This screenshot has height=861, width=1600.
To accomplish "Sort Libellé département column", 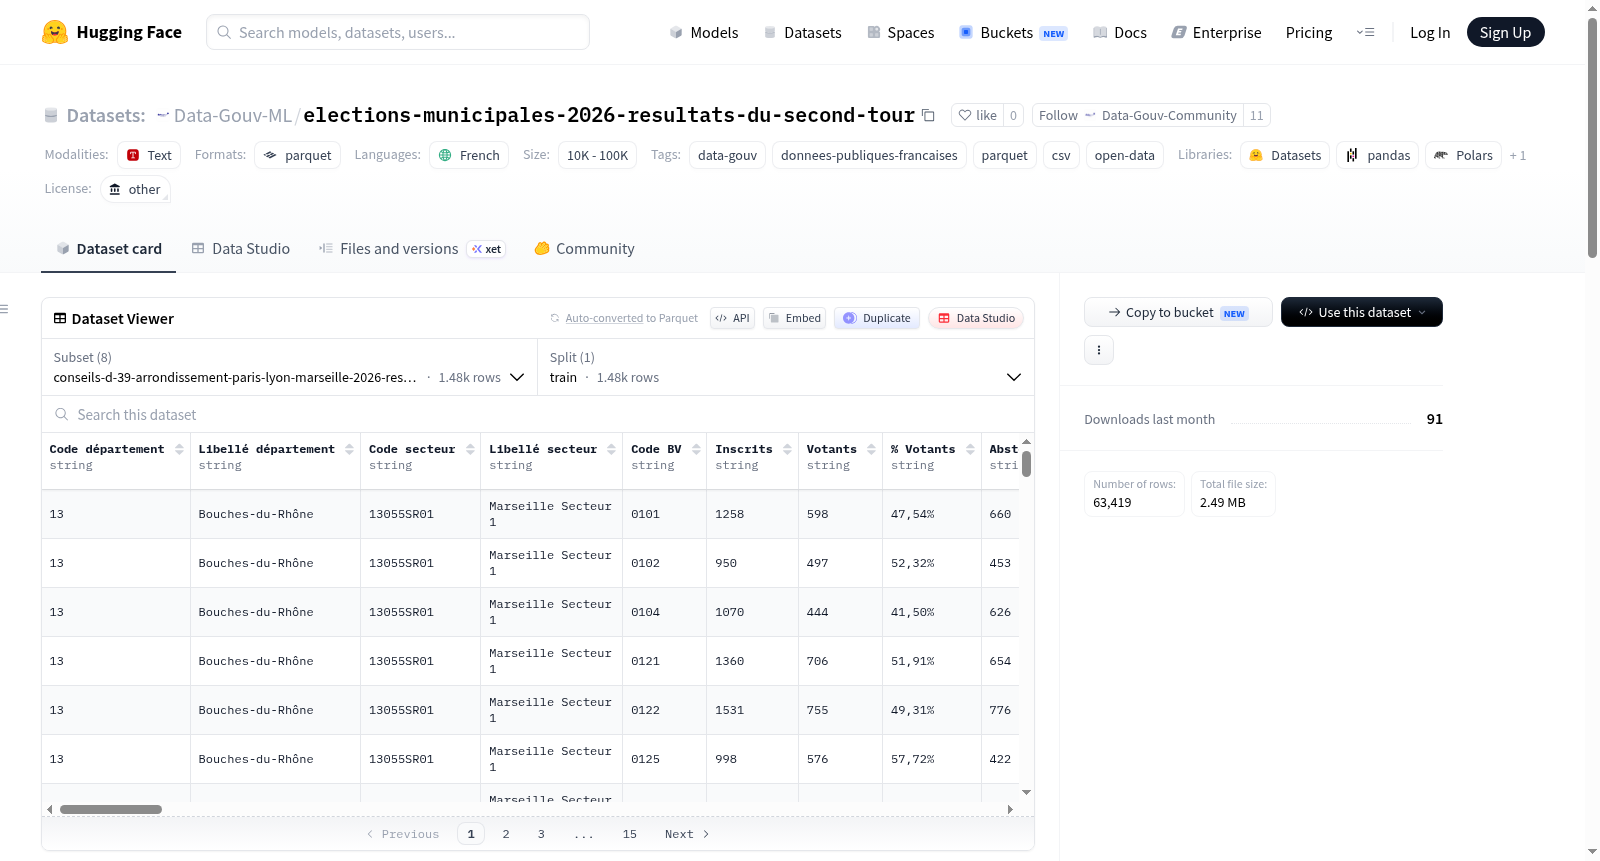I will tap(349, 449).
